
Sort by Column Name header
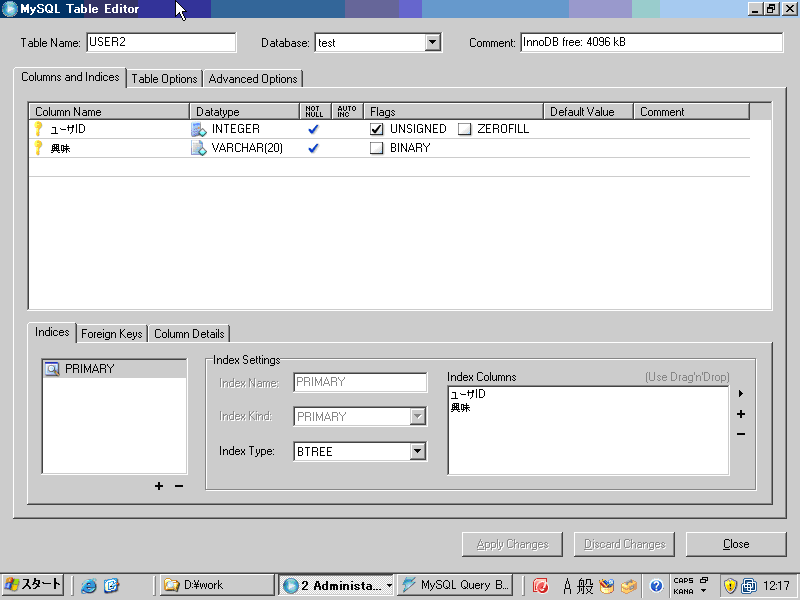tap(109, 112)
